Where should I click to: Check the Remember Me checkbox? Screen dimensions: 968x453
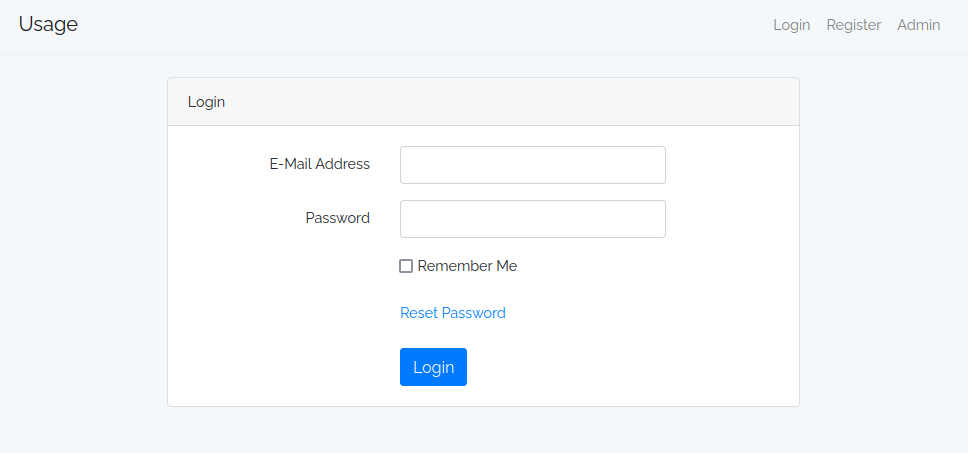(406, 266)
